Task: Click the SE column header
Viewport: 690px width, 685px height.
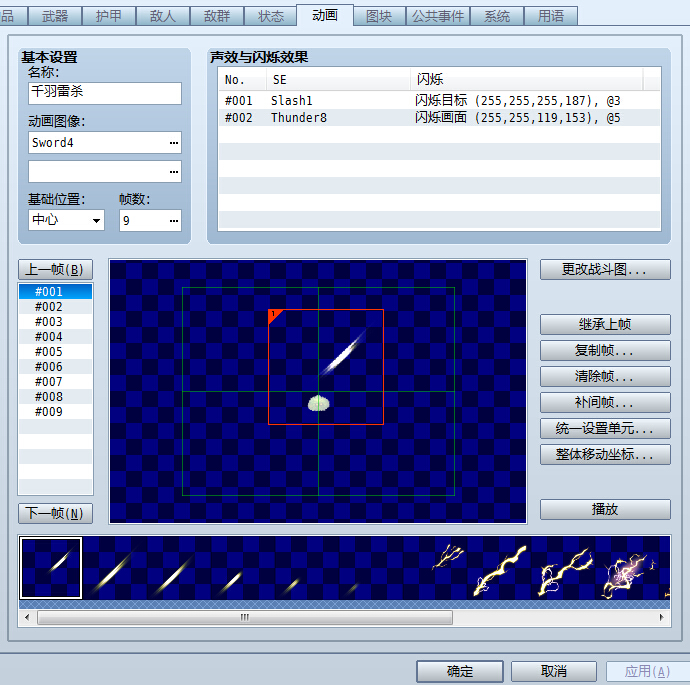Action: pos(338,80)
